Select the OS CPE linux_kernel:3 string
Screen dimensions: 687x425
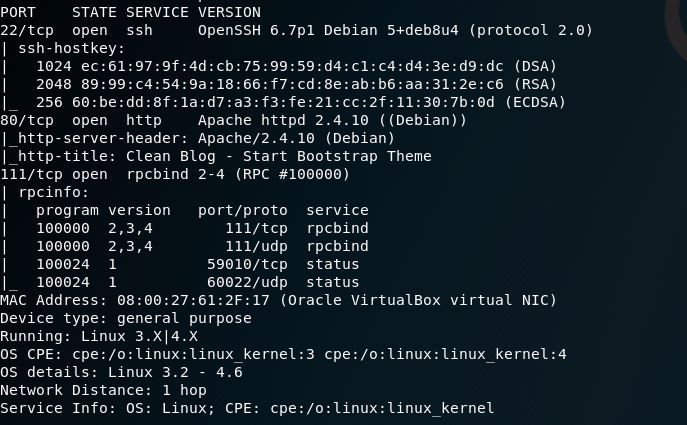(x=193, y=354)
